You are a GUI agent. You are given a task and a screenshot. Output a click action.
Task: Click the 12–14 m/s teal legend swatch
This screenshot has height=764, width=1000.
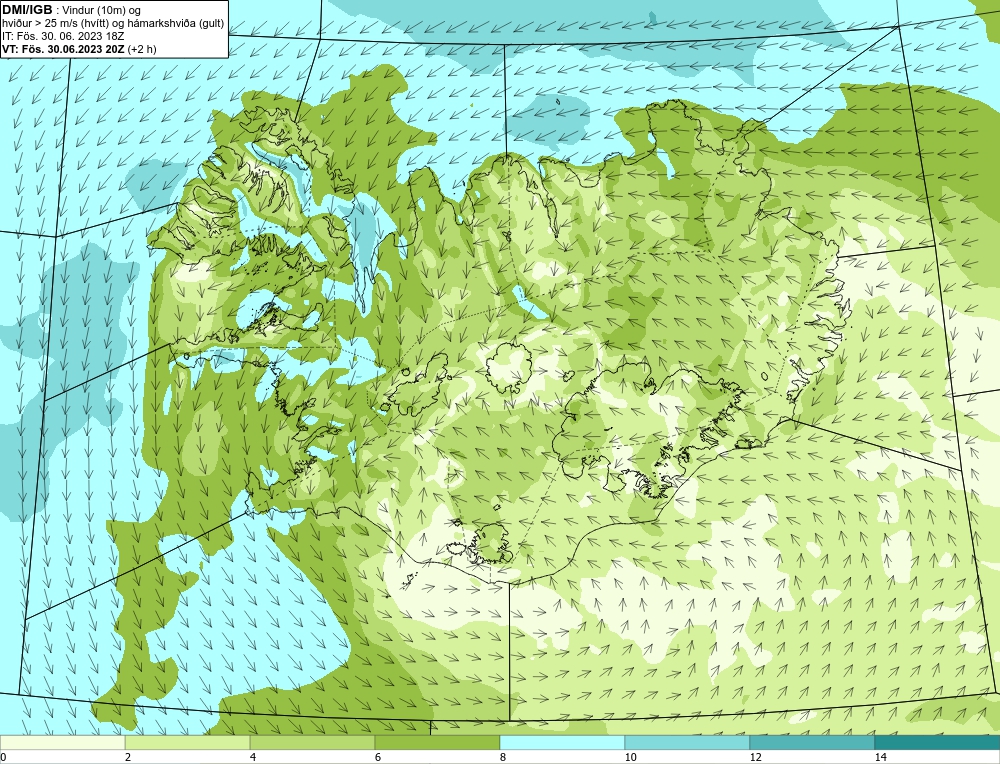[812, 743]
